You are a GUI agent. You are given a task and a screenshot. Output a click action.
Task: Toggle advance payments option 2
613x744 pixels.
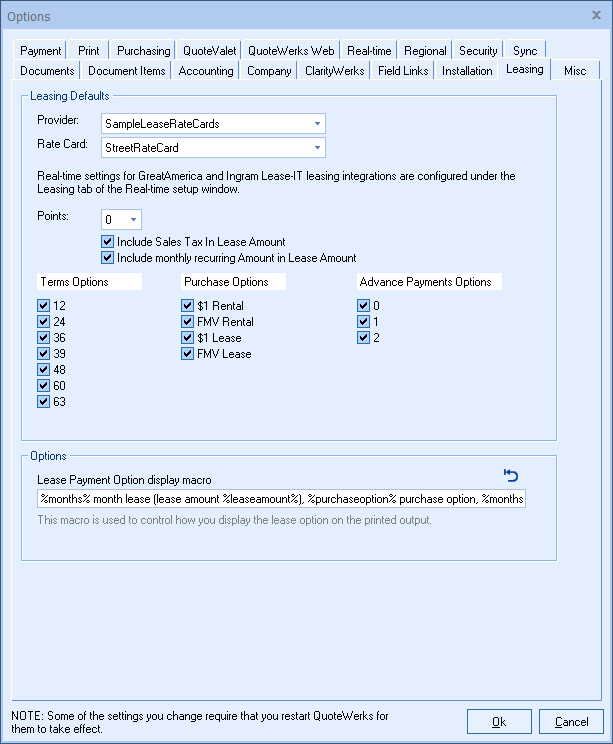click(364, 338)
